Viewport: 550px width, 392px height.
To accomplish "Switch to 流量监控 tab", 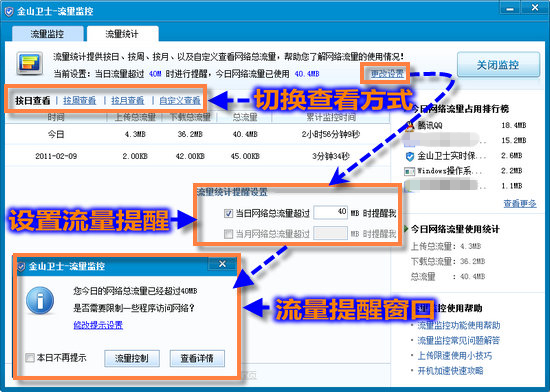I will [47, 34].
